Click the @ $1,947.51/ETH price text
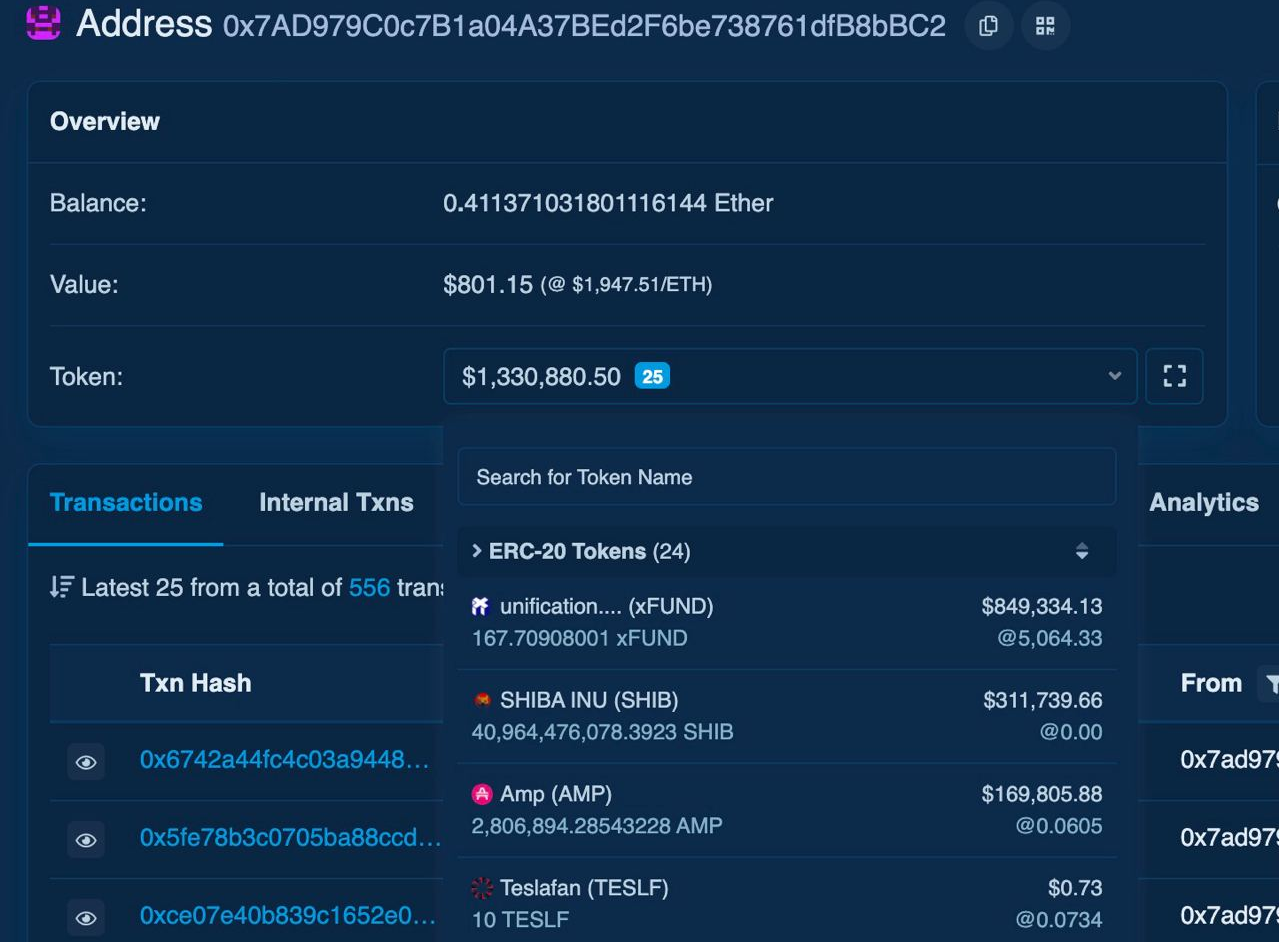 [626, 285]
